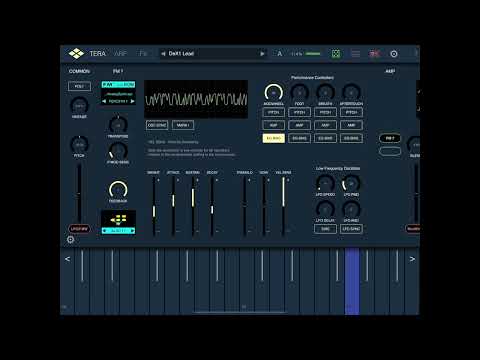Select the COMMON section label

pyautogui.click(x=79, y=71)
